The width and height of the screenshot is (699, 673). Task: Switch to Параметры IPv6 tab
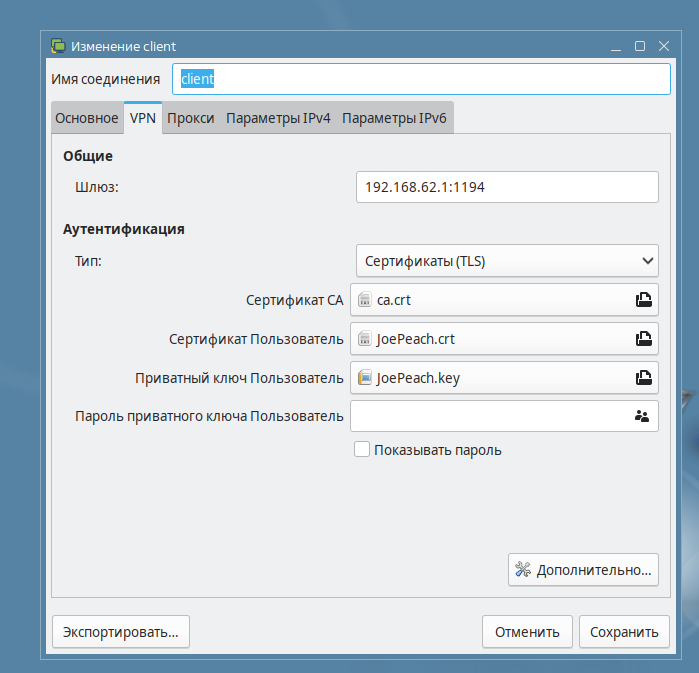pyautogui.click(x=394, y=118)
